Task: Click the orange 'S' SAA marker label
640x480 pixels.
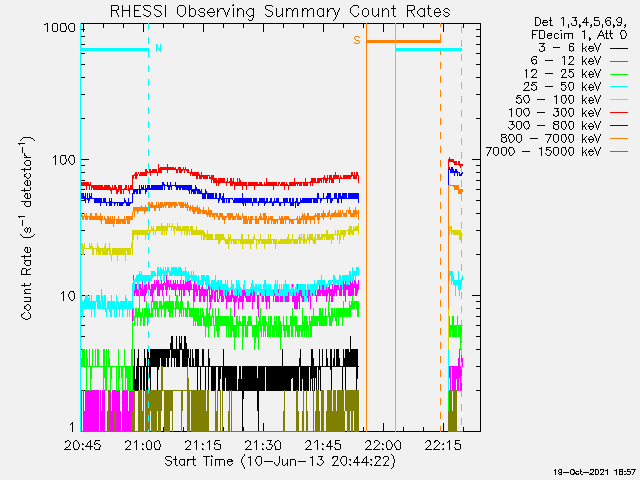Action: point(357,40)
